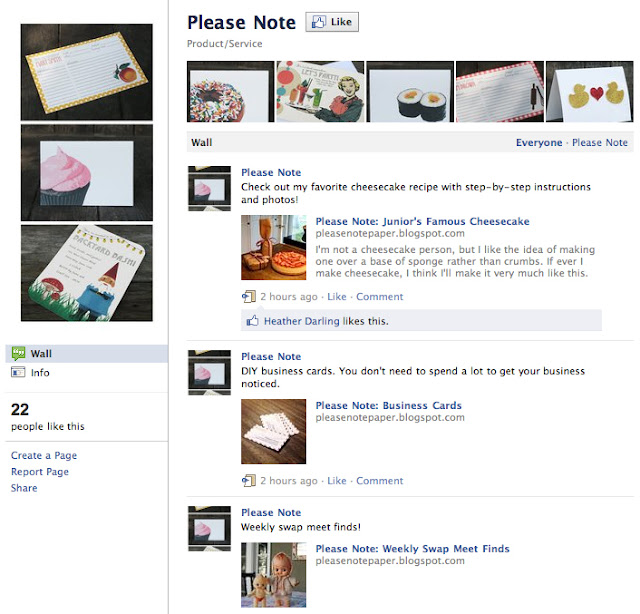Like the cheesecake recipe post
This screenshot has height=614, width=640.
(x=337, y=296)
